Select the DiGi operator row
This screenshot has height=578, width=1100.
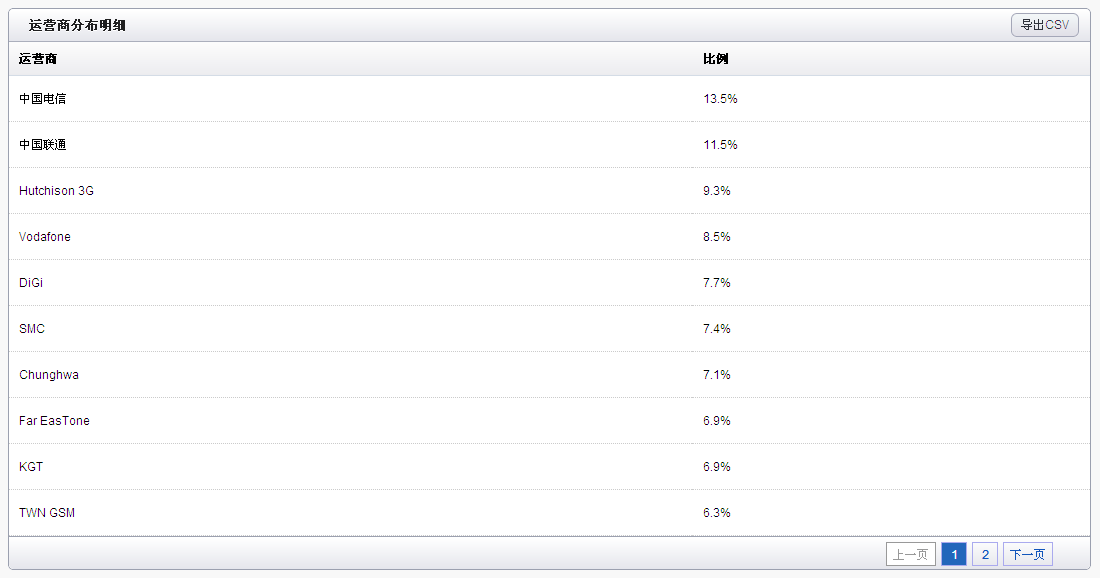pyautogui.click(x=31, y=283)
